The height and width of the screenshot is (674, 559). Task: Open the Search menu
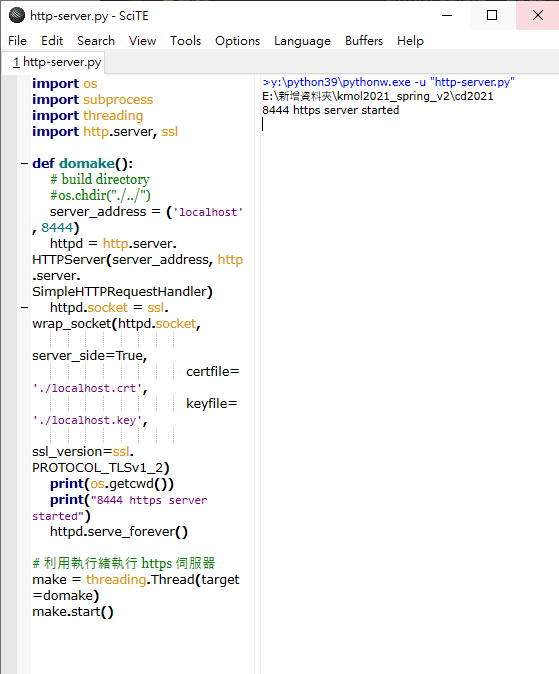click(x=96, y=41)
